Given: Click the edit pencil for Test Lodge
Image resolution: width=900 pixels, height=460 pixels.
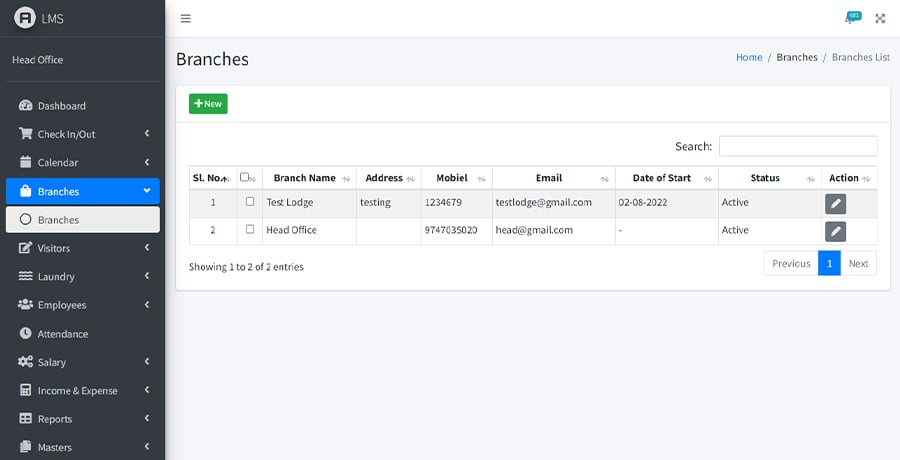Looking at the screenshot, I should tap(835, 203).
